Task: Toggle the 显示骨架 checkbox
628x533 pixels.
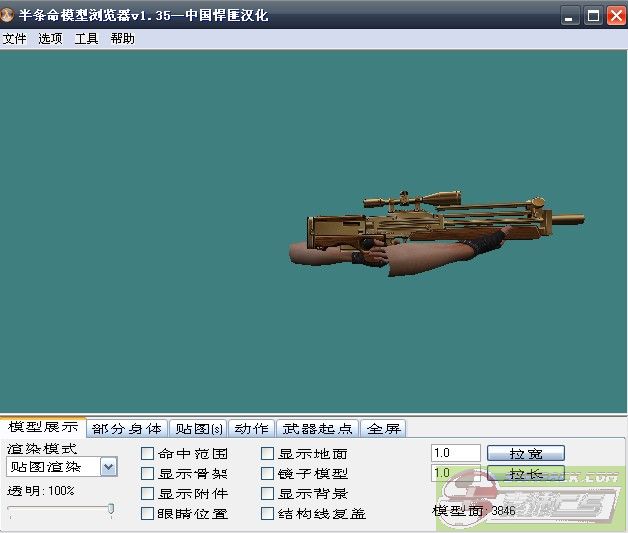Action: [x=148, y=474]
